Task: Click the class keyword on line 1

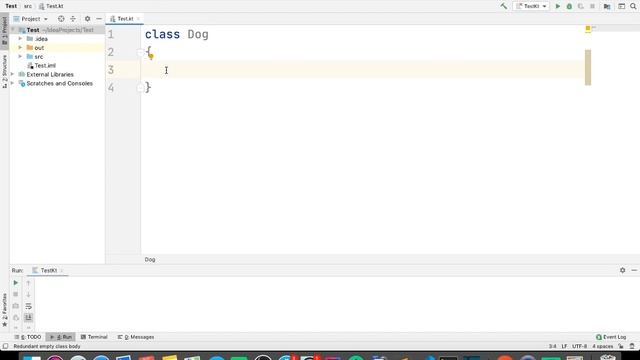Action: pos(162,34)
